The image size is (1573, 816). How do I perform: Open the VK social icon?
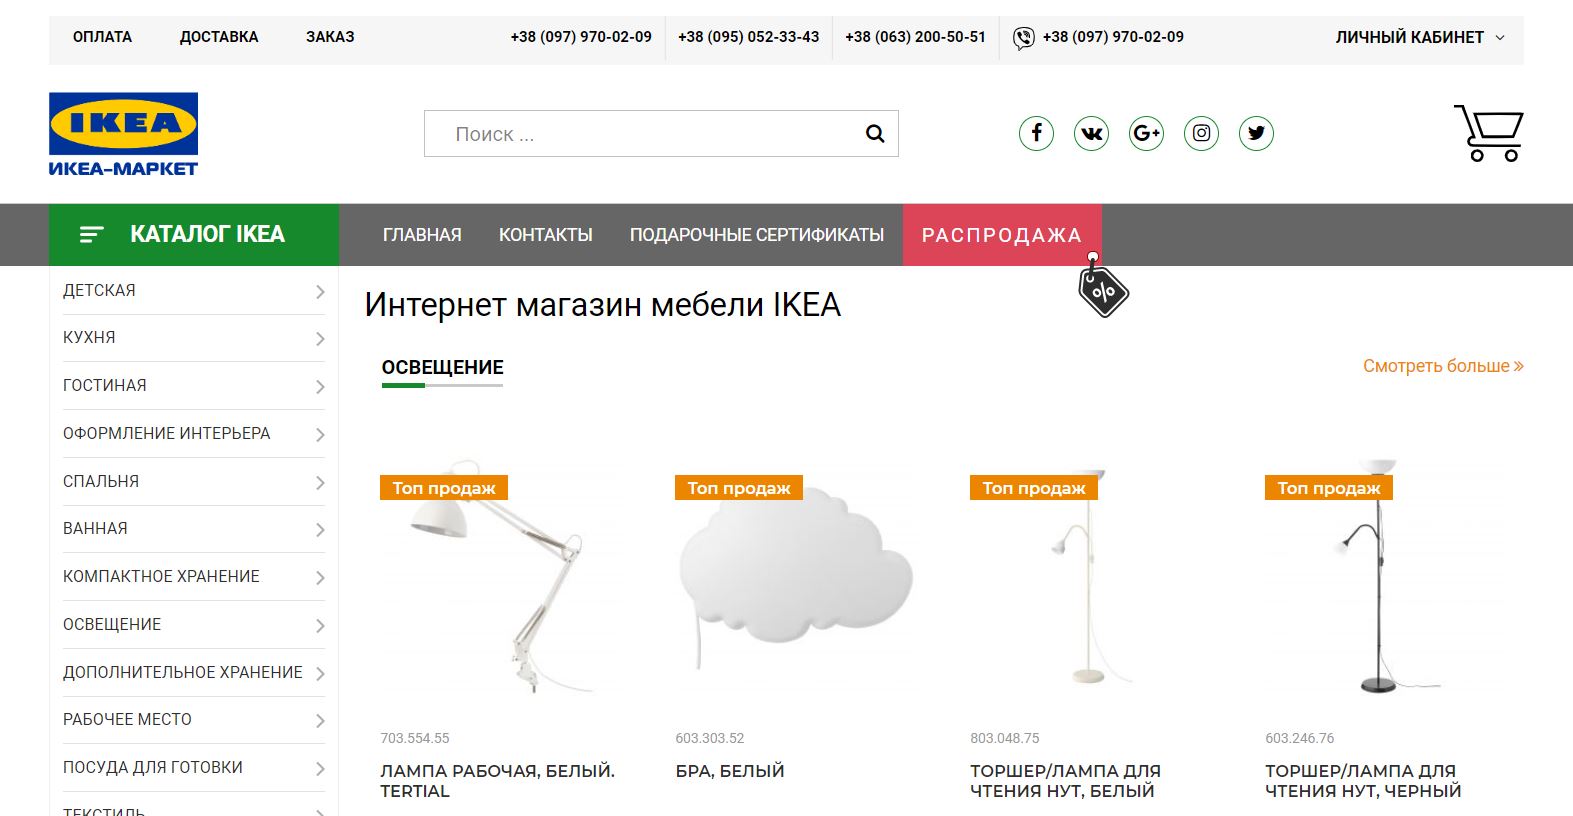pyautogui.click(x=1091, y=133)
